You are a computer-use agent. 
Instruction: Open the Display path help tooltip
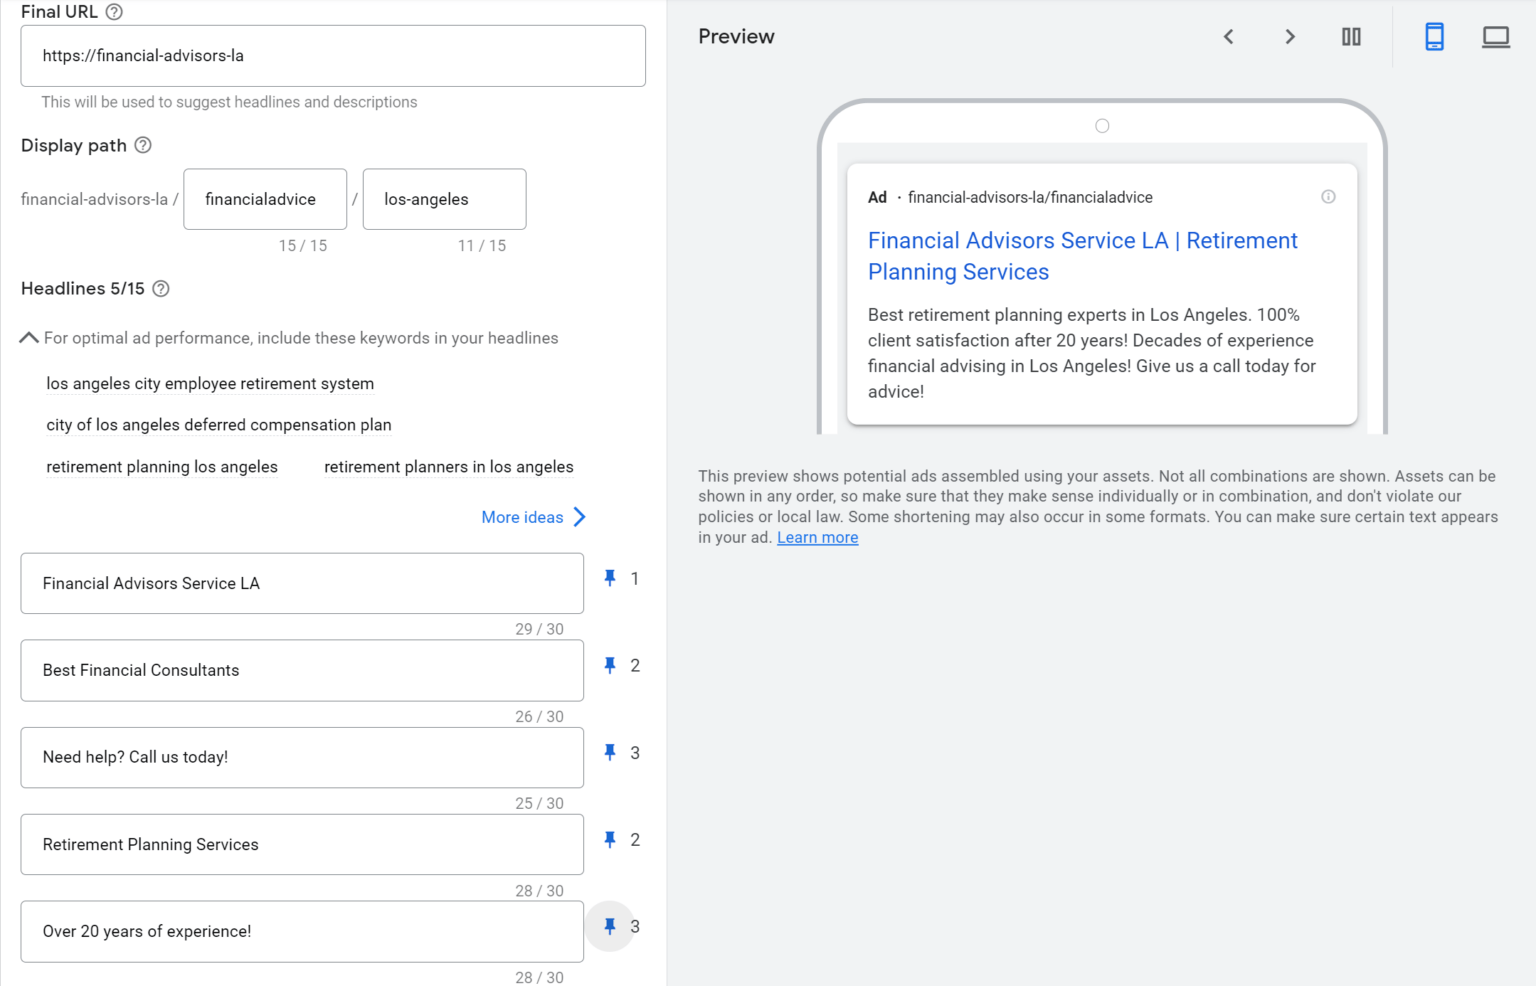tap(143, 145)
